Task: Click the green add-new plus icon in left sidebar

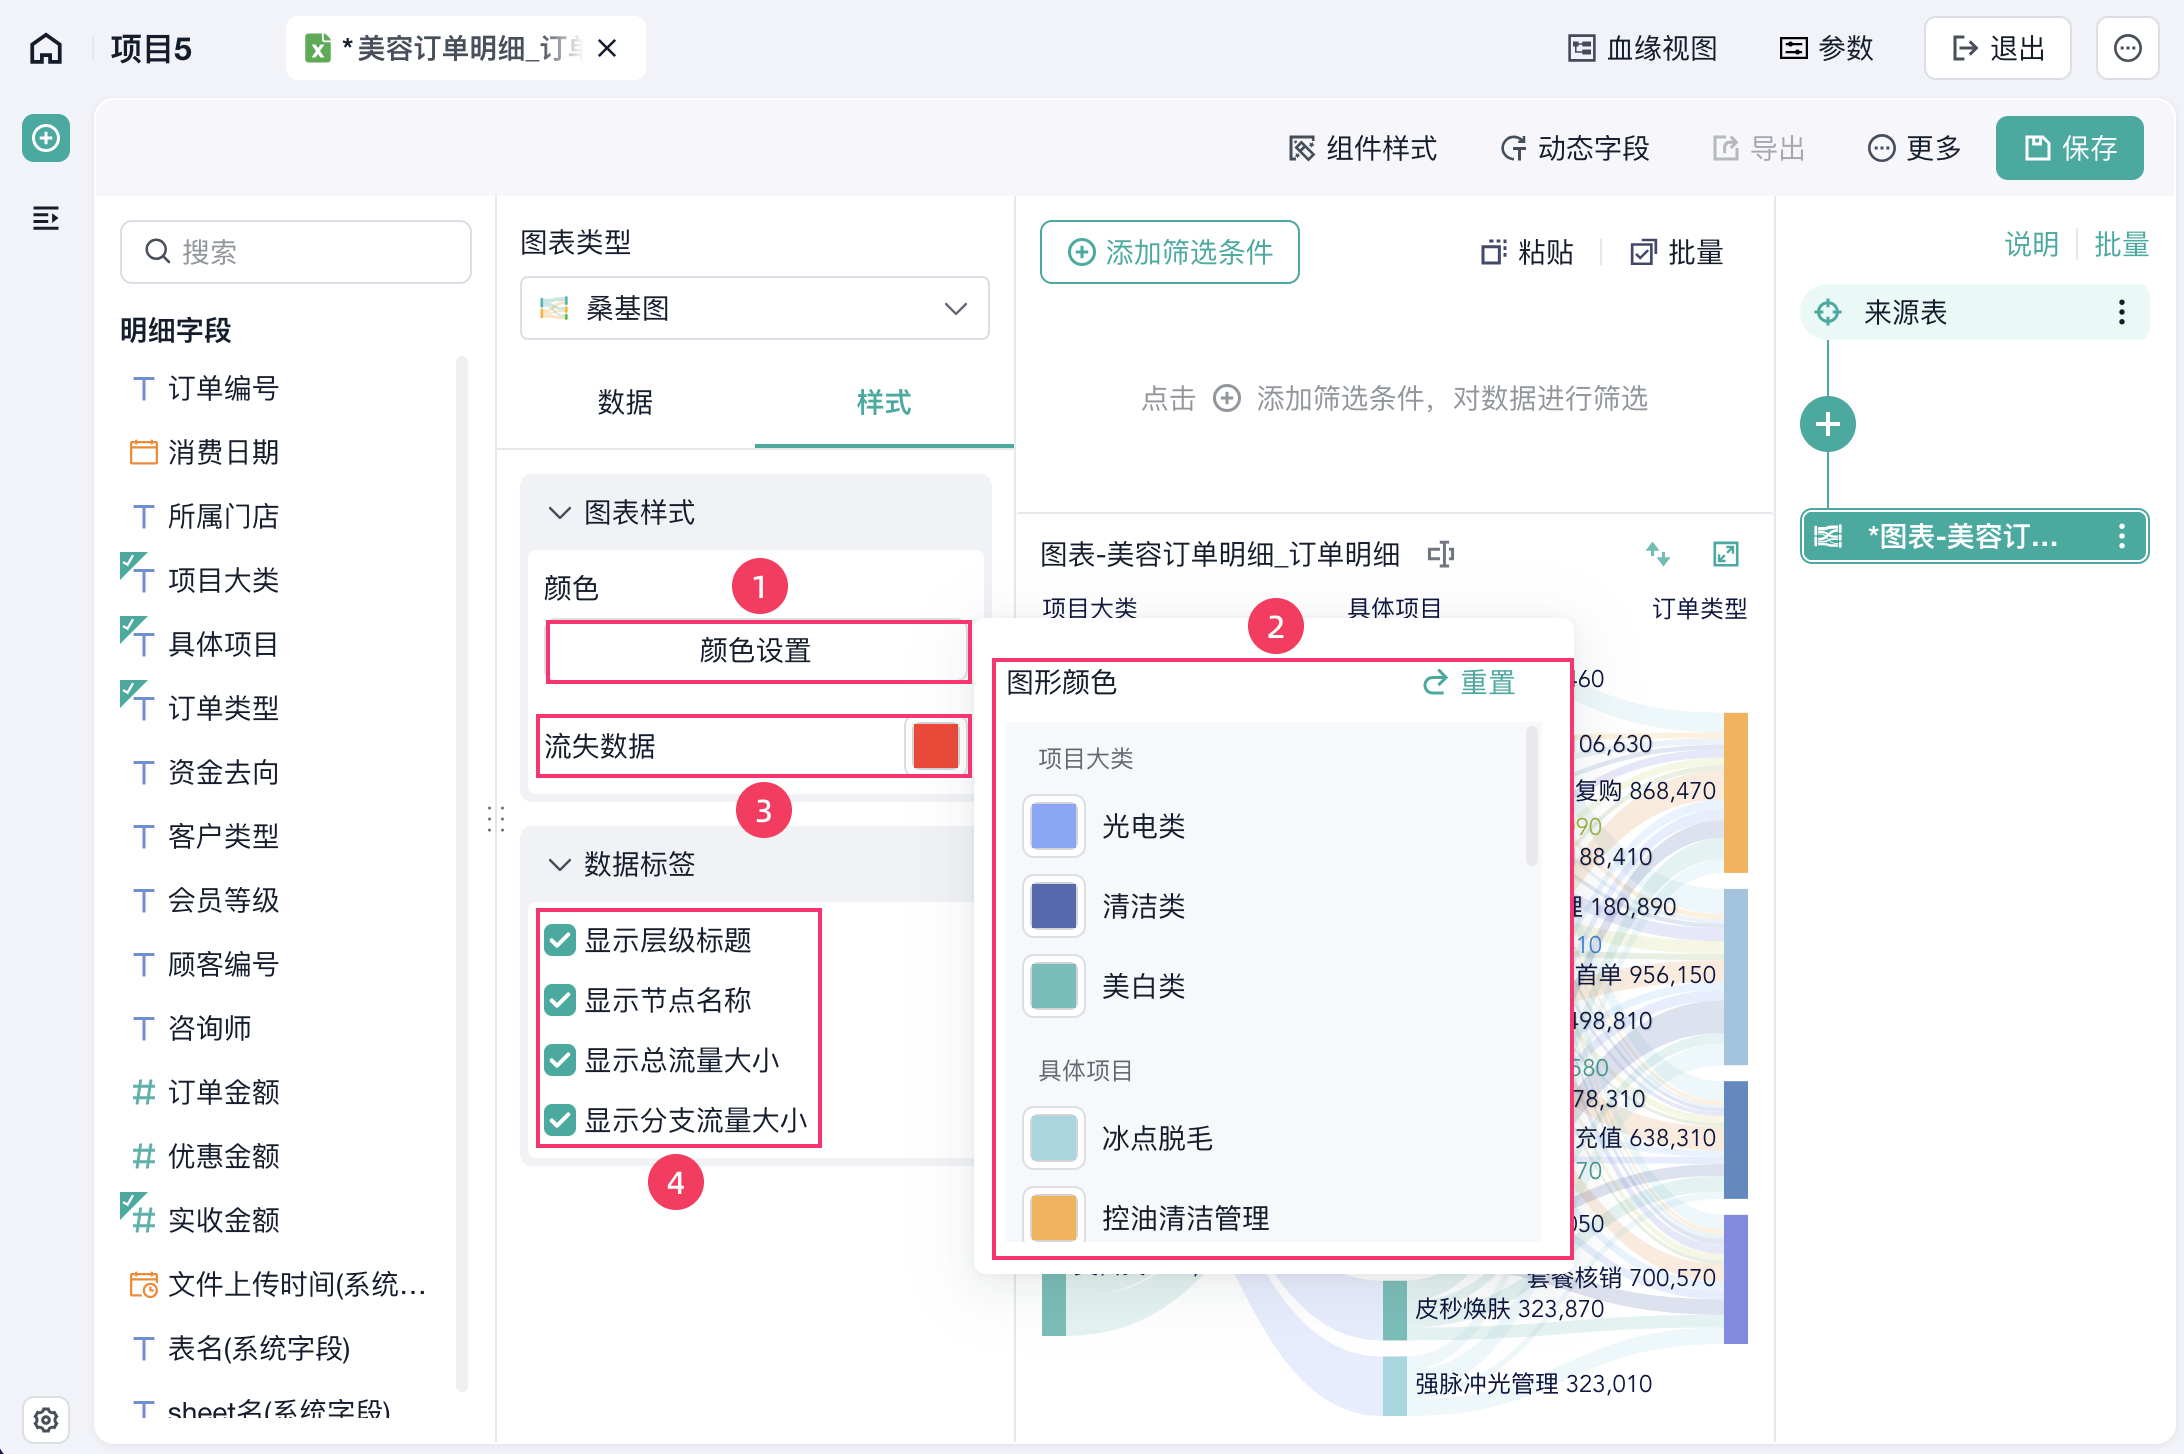Action: (x=46, y=138)
